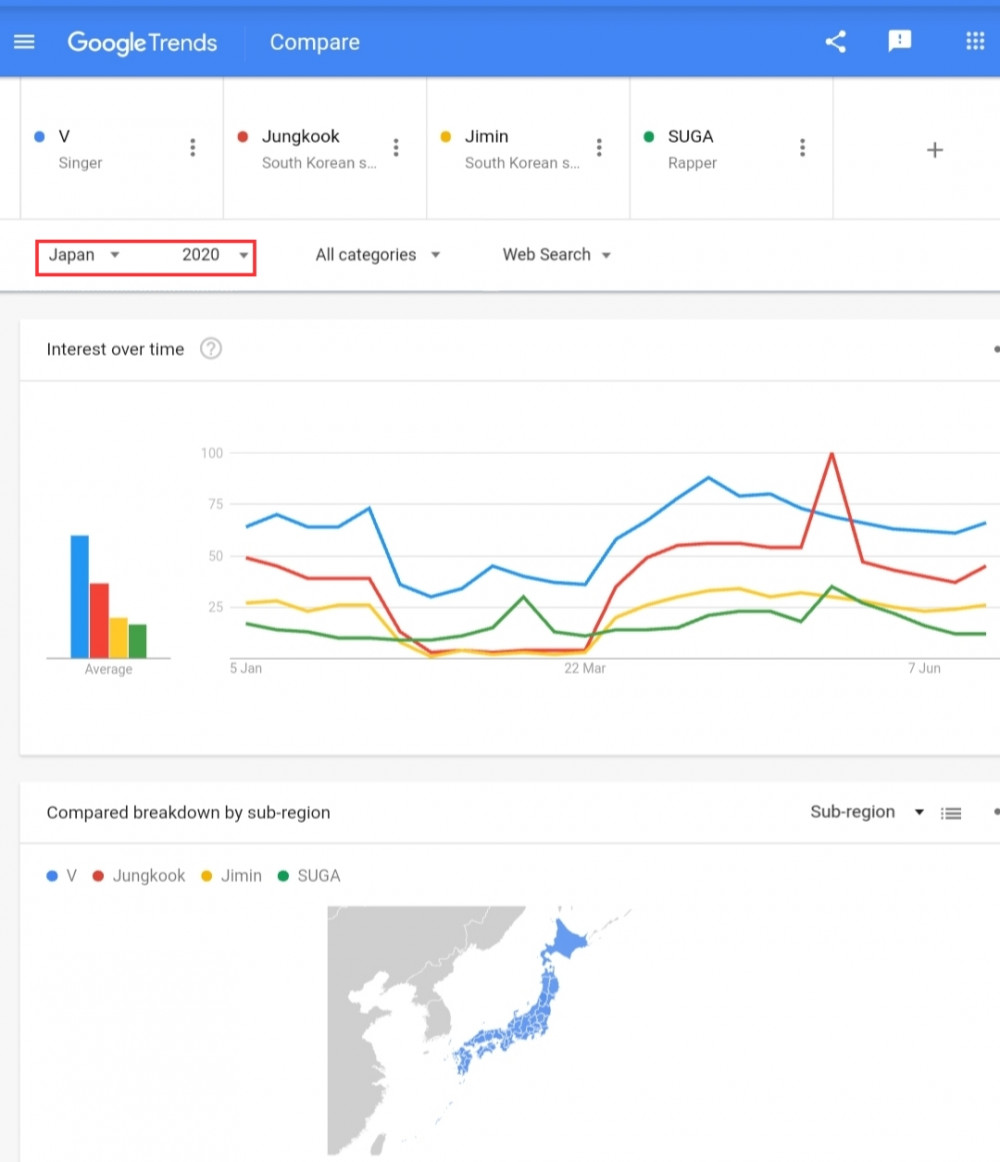Expand the 2020 time range dropdown
Viewport: 1000px width, 1162px height.
point(214,255)
